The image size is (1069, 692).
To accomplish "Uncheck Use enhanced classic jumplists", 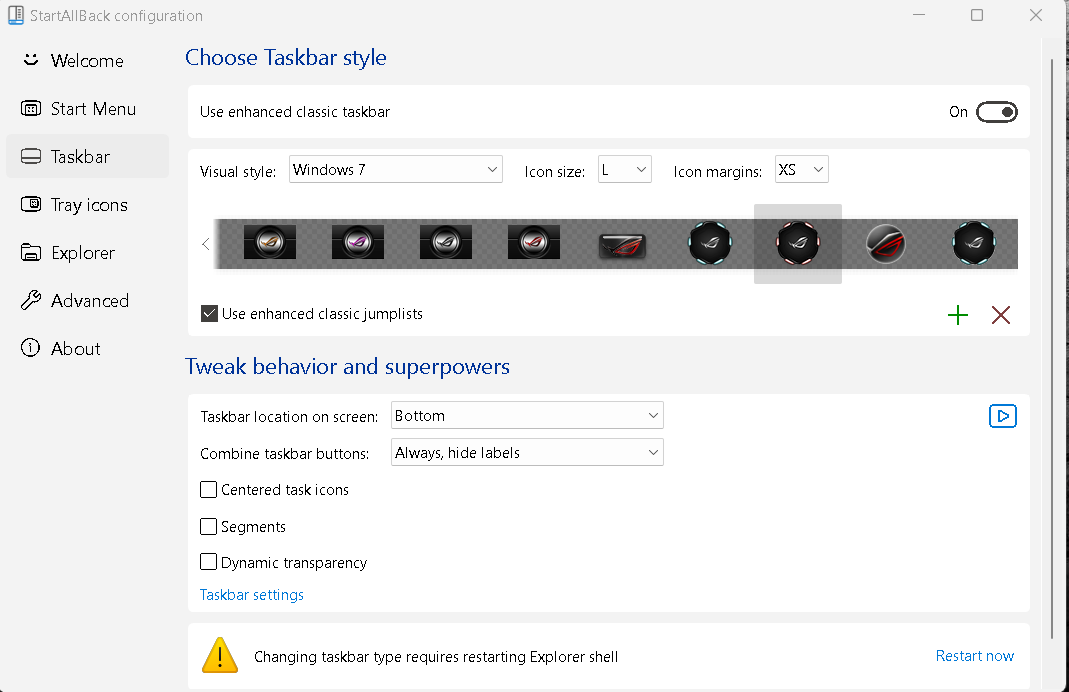I will [209, 314].
